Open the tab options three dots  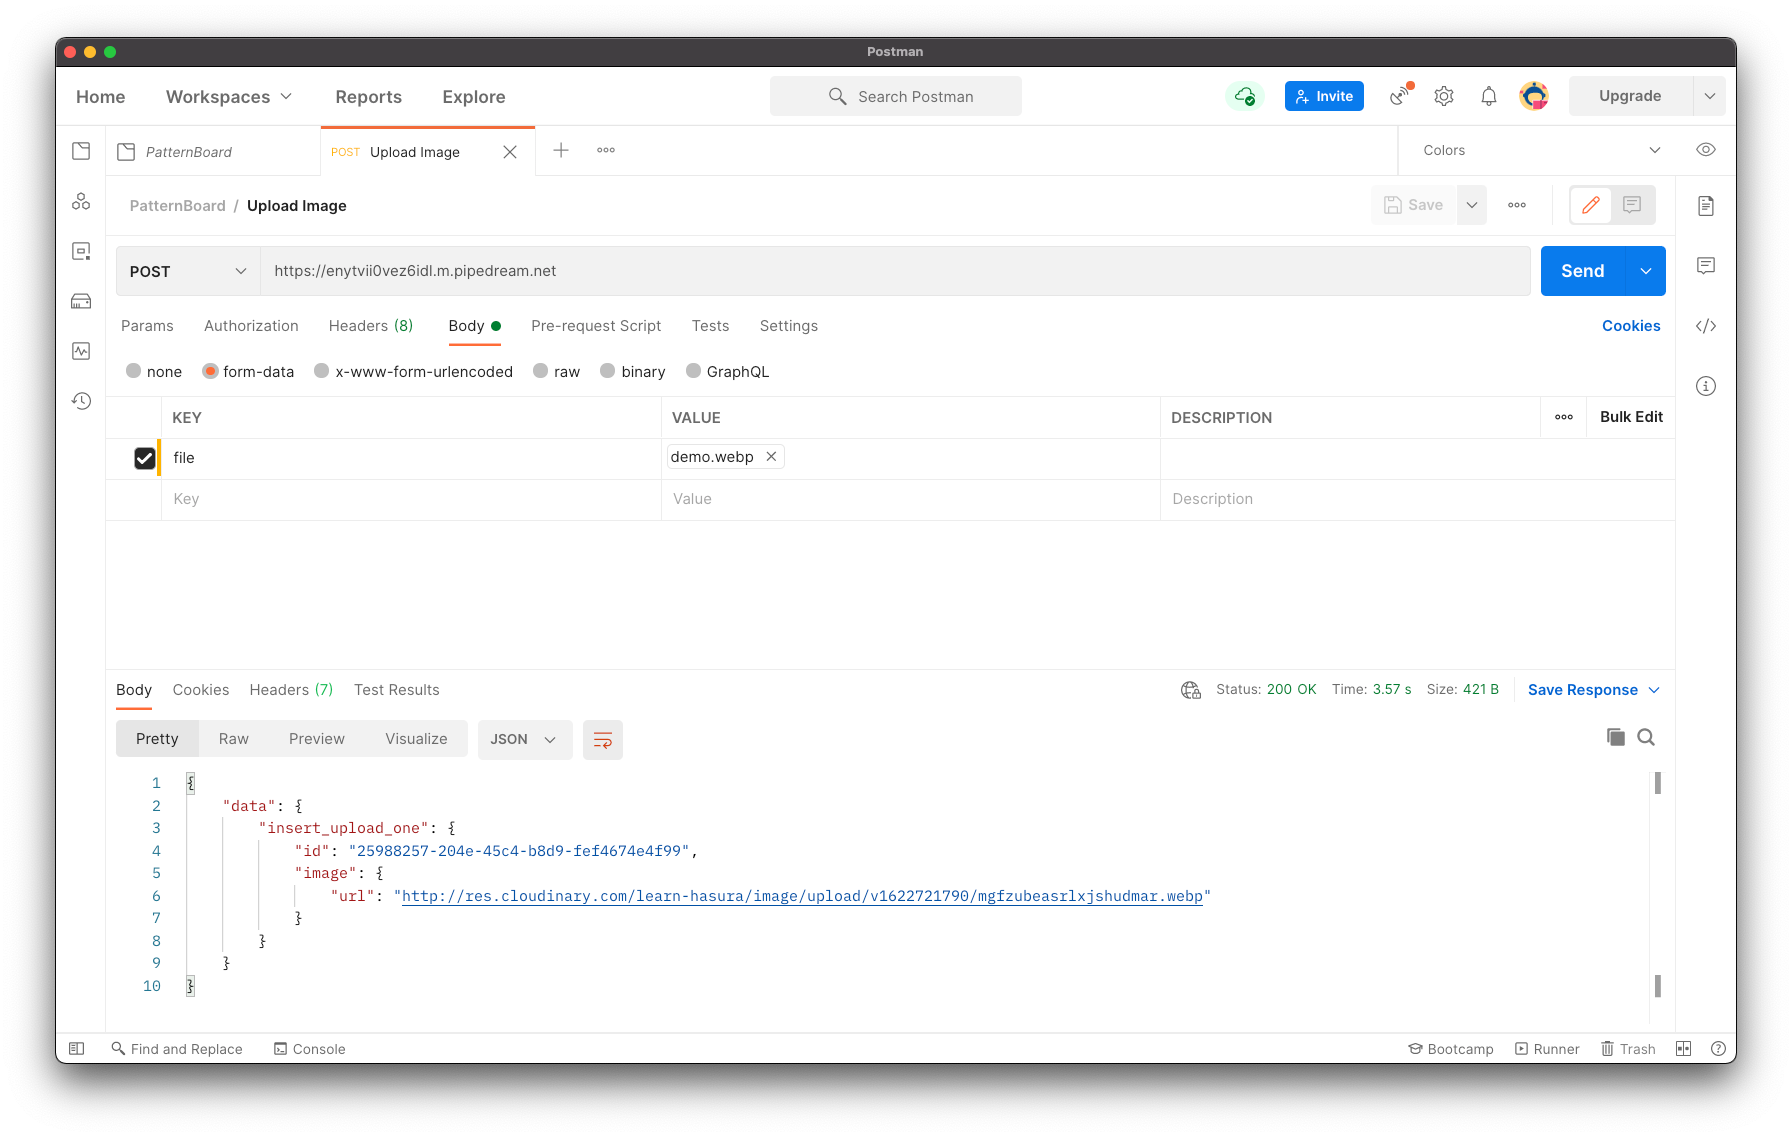click(606, 150)
